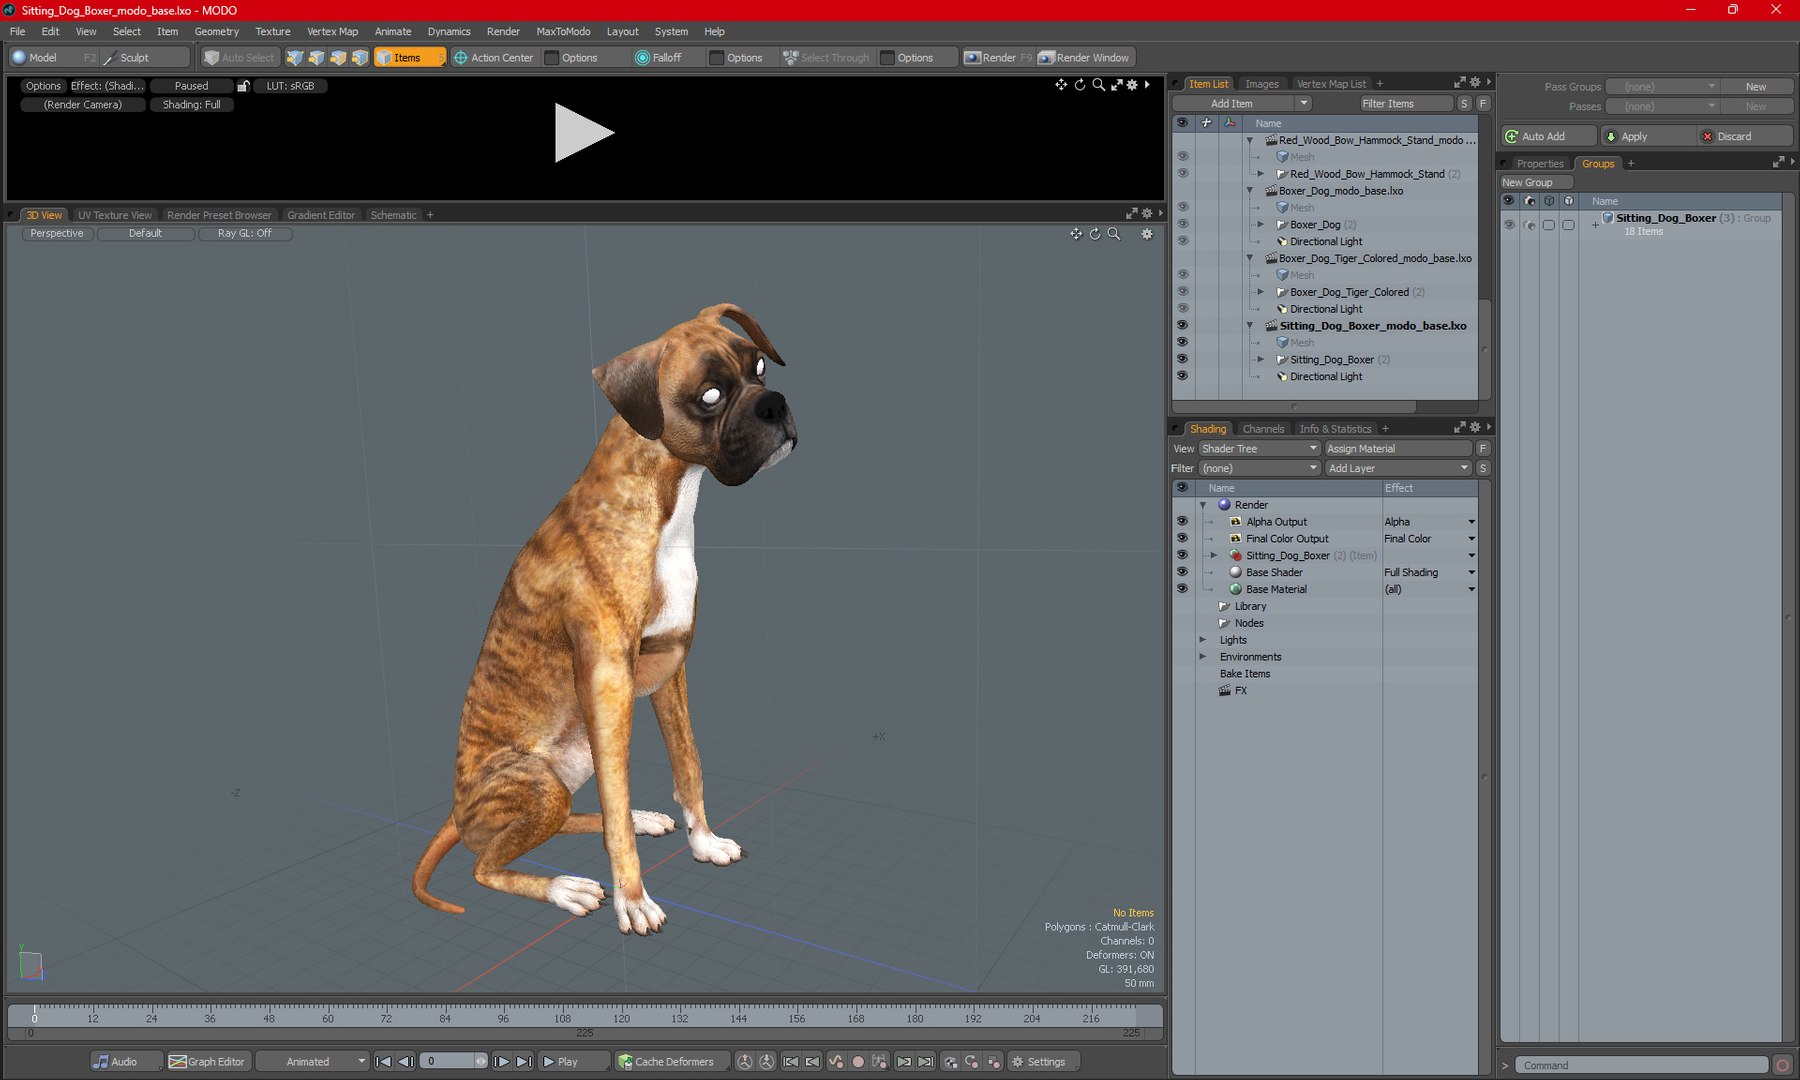
Task: Open 3D viewport gear options
Action: click(1147, 234)
